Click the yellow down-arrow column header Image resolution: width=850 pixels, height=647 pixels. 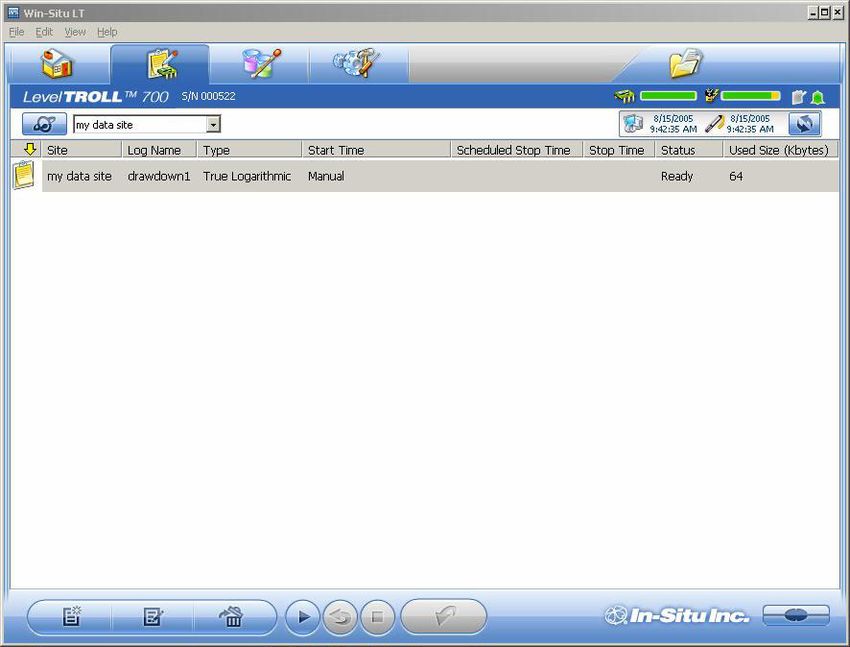tap(30, 149)
